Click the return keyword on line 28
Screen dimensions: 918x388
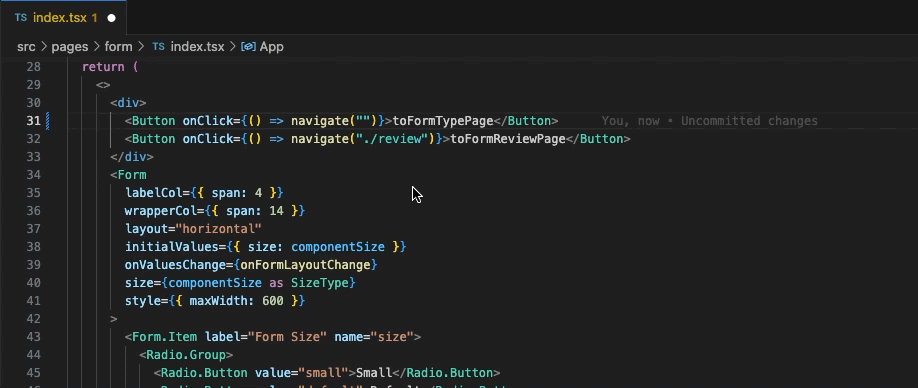pos(103,67)
